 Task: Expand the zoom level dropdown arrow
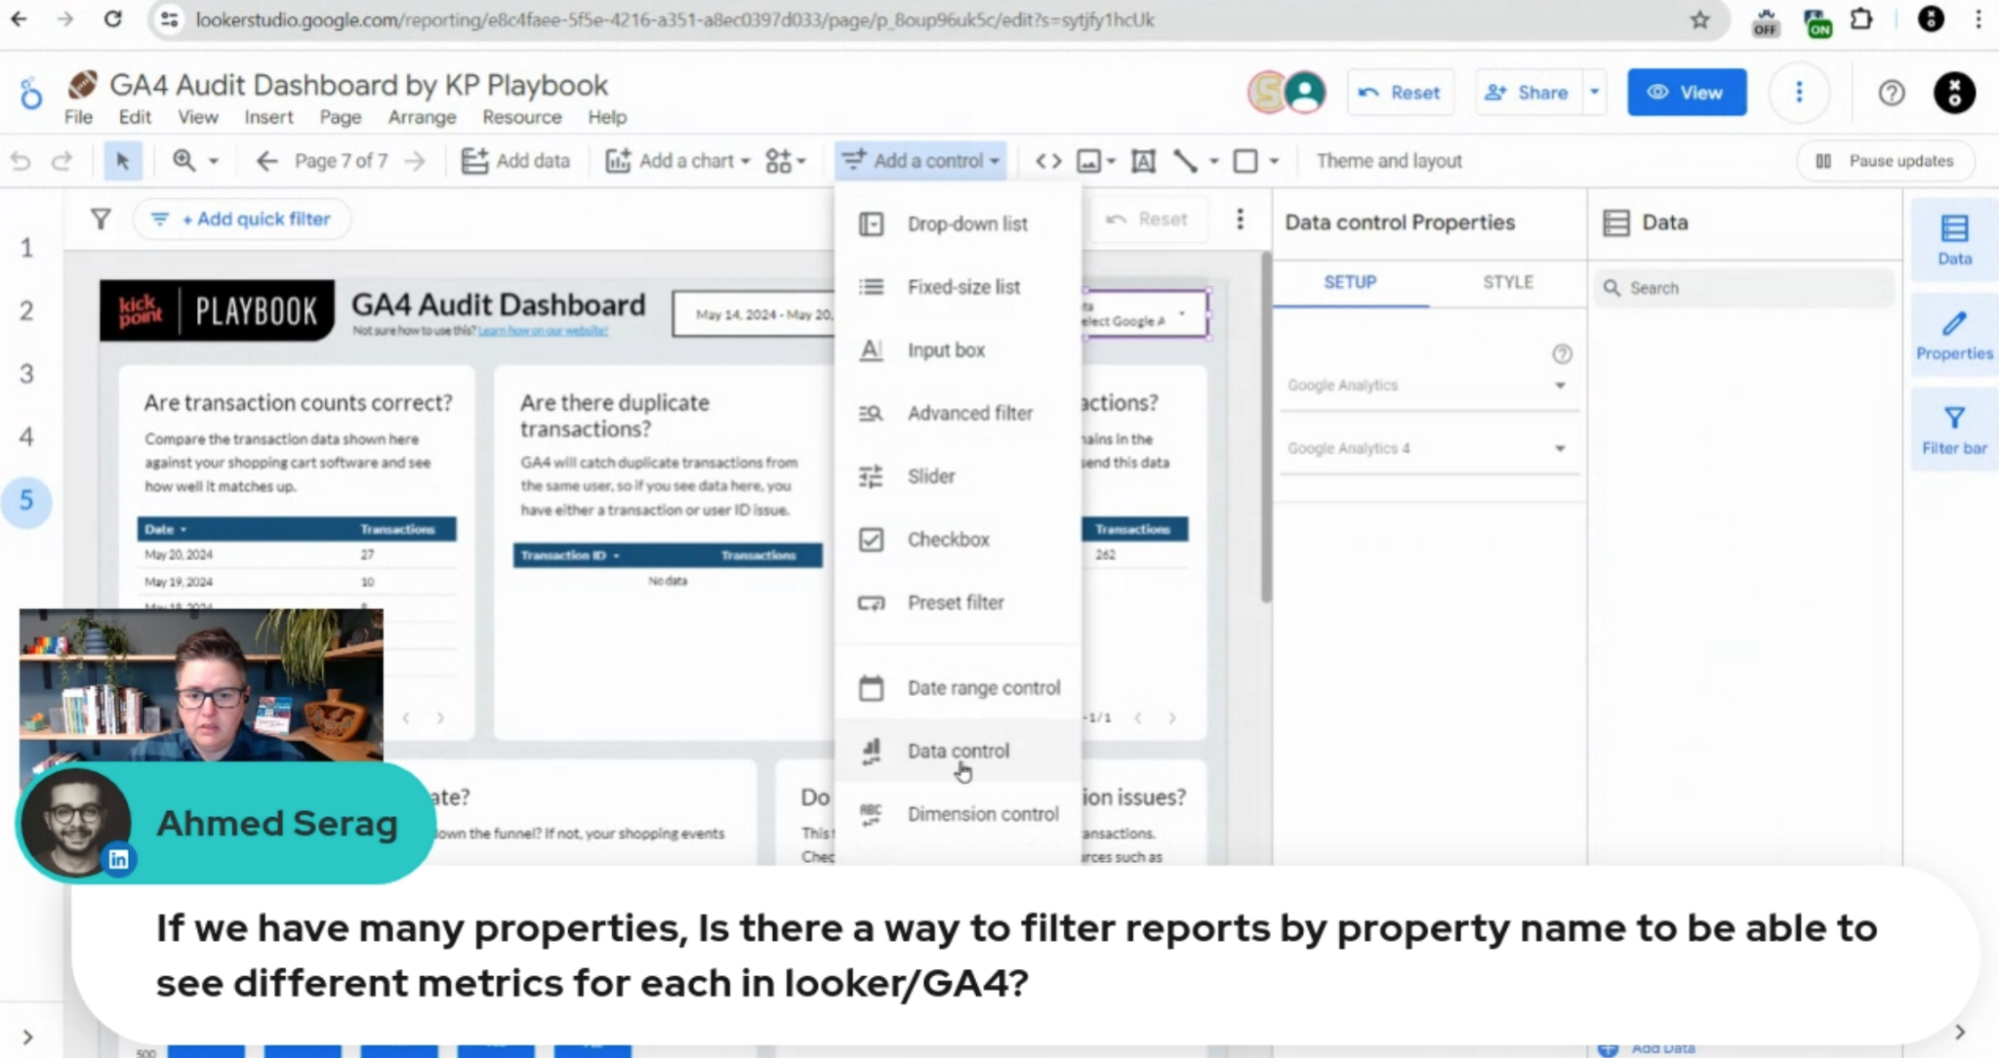(213, 161)
